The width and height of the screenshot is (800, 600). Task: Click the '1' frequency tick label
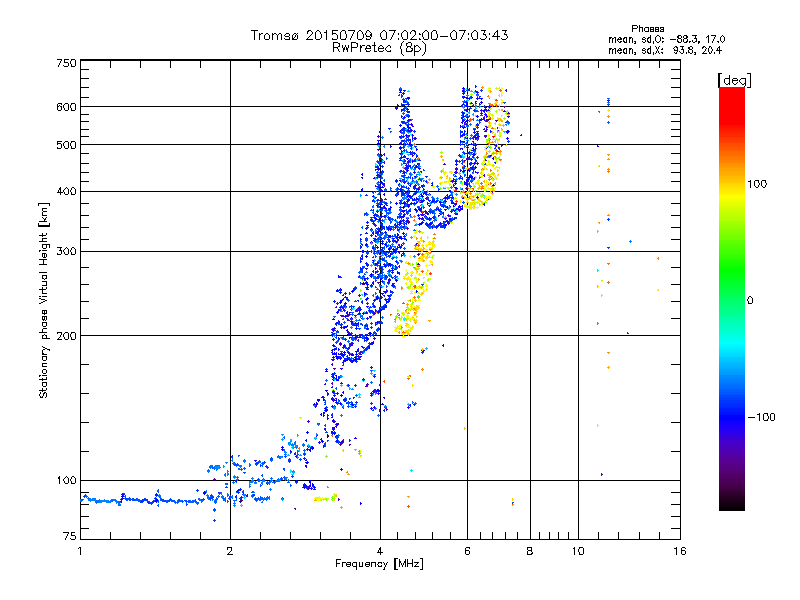click(80, 551)
